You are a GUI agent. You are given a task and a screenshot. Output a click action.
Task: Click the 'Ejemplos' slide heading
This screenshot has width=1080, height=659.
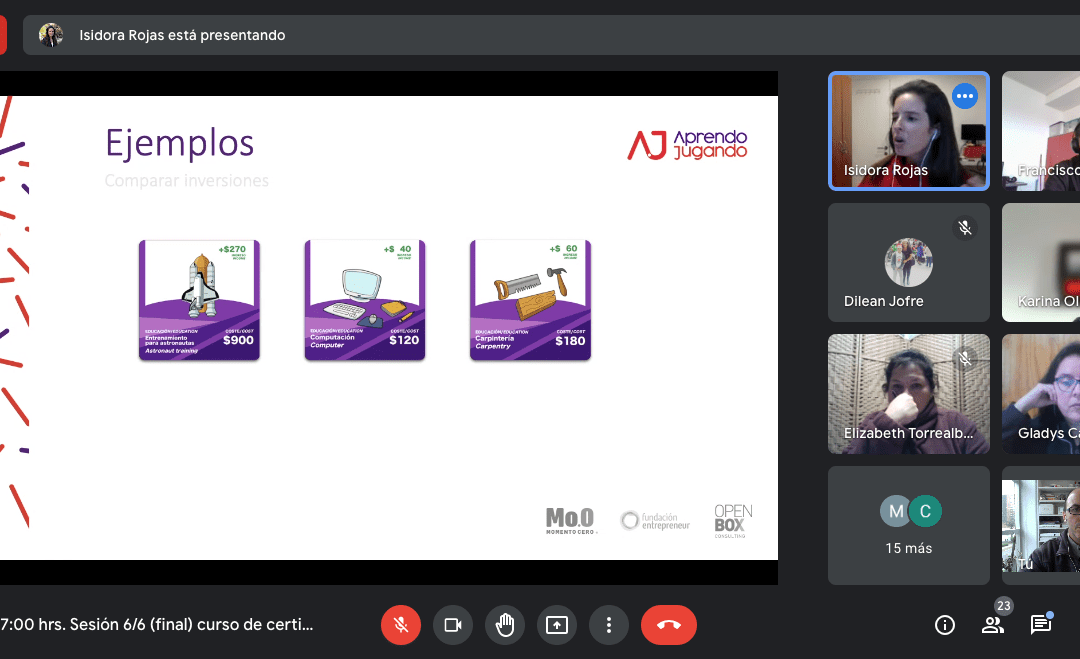coord(180,144)
